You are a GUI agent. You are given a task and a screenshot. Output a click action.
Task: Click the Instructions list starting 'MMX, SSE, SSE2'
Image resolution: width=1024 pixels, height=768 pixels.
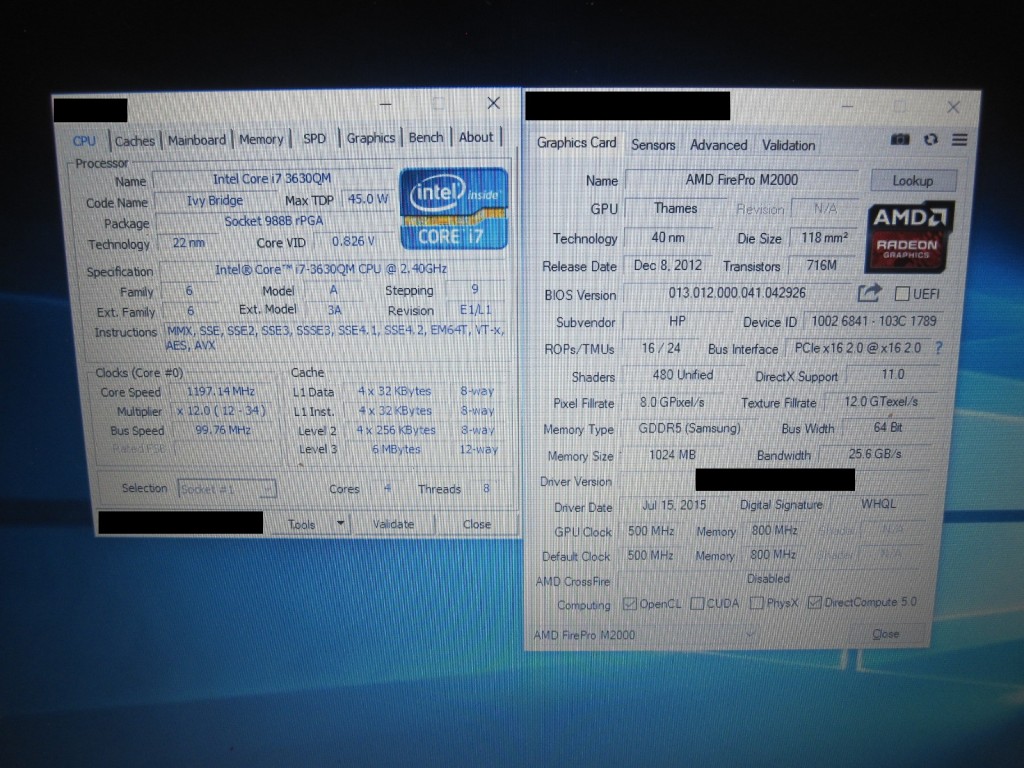pyautogui.click(x=335, y=338)
